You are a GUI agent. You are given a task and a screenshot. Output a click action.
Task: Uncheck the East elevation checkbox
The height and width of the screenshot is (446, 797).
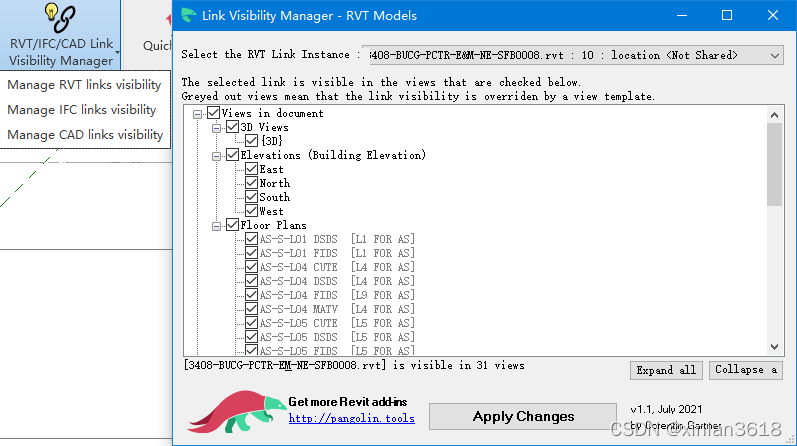pos(251,169)
